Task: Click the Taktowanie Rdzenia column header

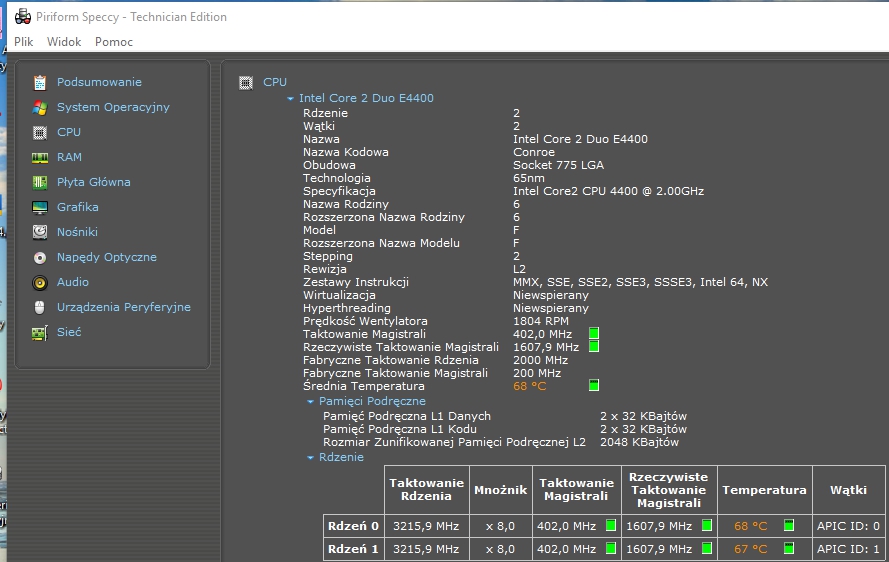Action: 426,489
